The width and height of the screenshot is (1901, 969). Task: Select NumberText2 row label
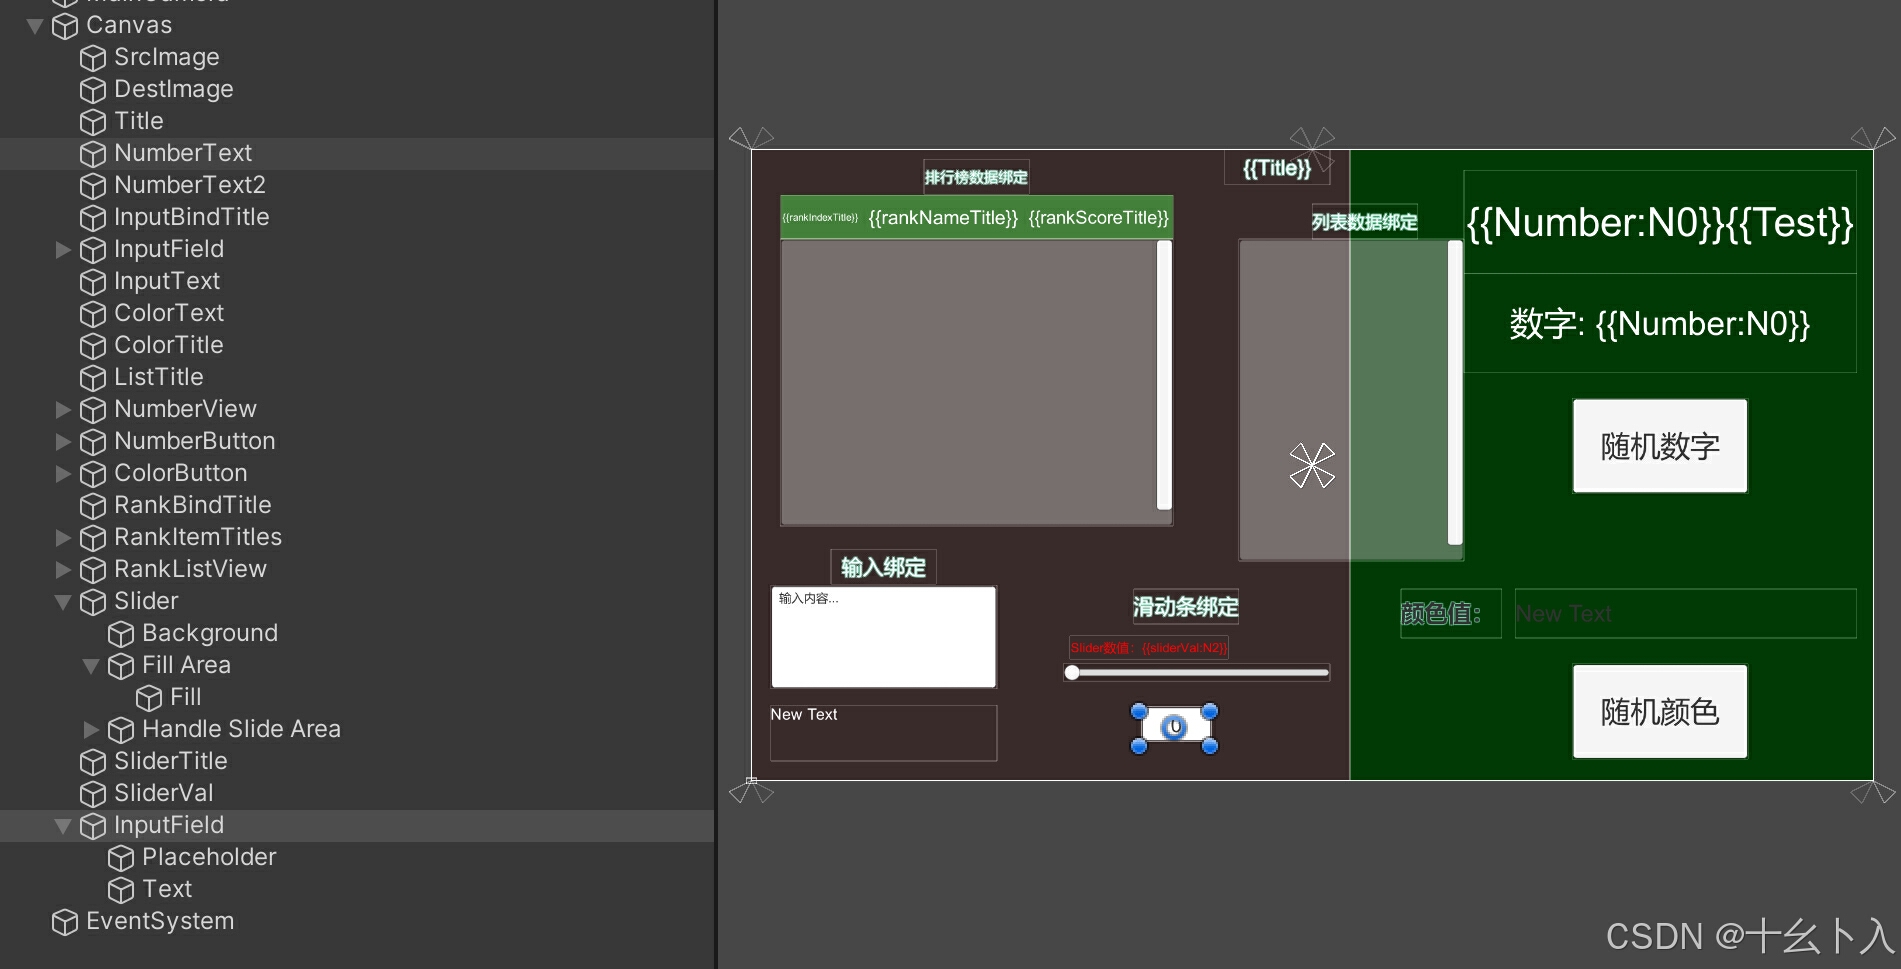click(x=190, y=185)
